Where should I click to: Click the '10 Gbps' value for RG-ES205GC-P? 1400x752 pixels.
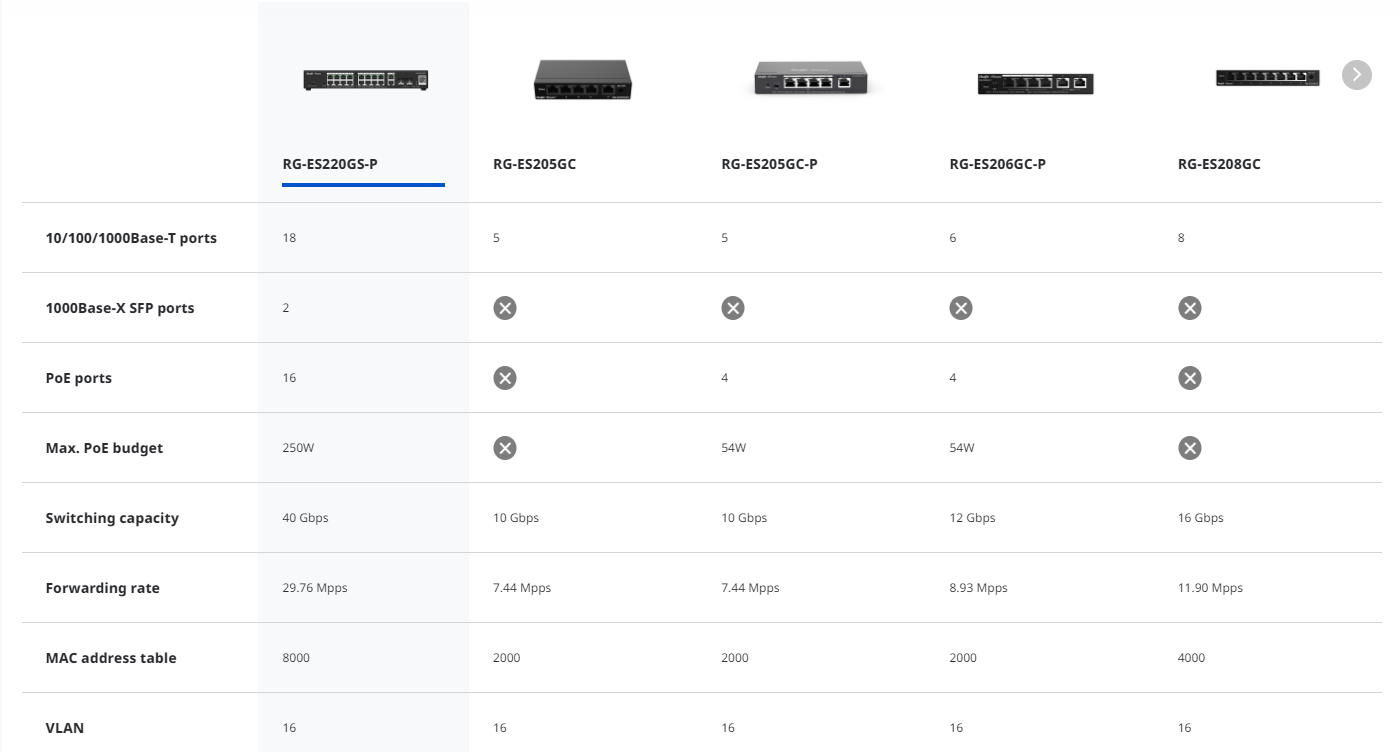click(744, 518)
